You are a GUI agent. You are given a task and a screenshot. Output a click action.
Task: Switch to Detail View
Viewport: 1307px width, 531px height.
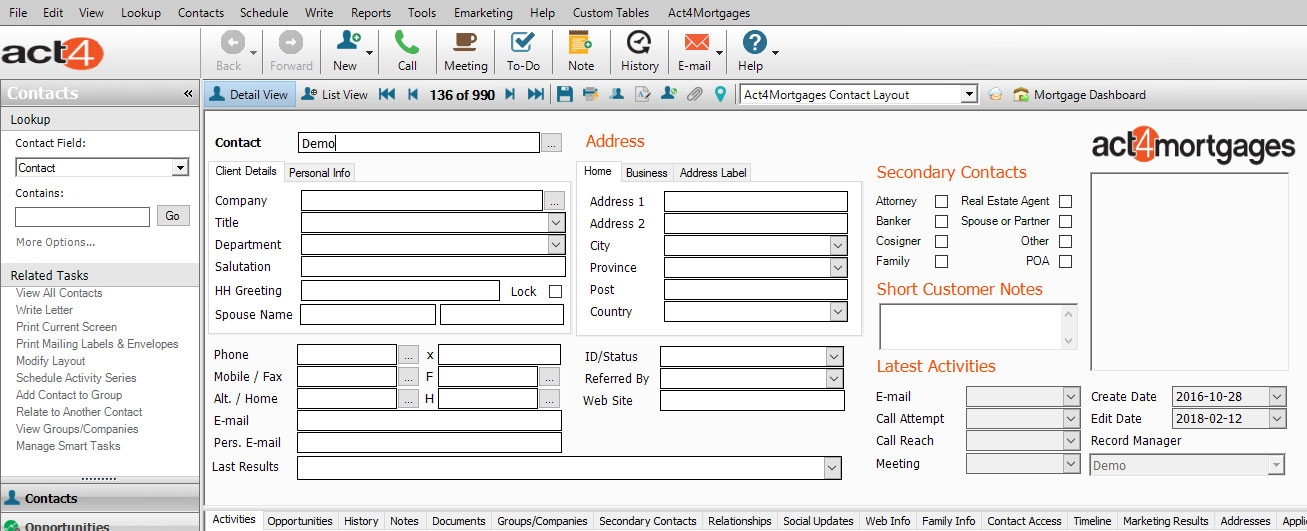pyautogui.click(x=250, y=95)
